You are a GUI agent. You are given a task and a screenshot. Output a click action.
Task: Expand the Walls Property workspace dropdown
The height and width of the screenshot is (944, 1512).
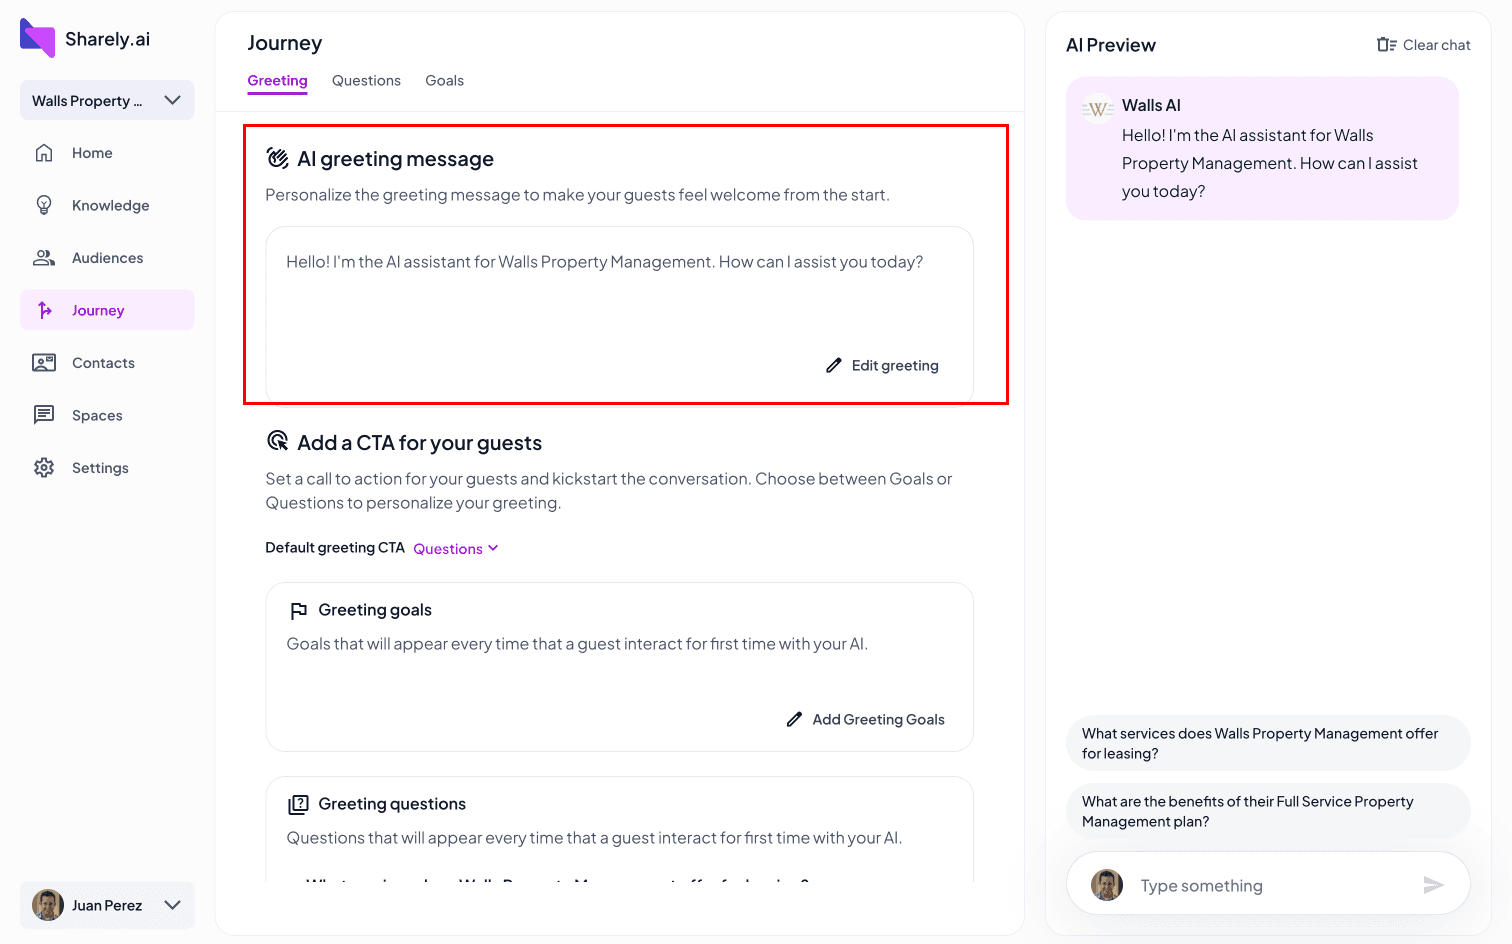click(107, 100)
